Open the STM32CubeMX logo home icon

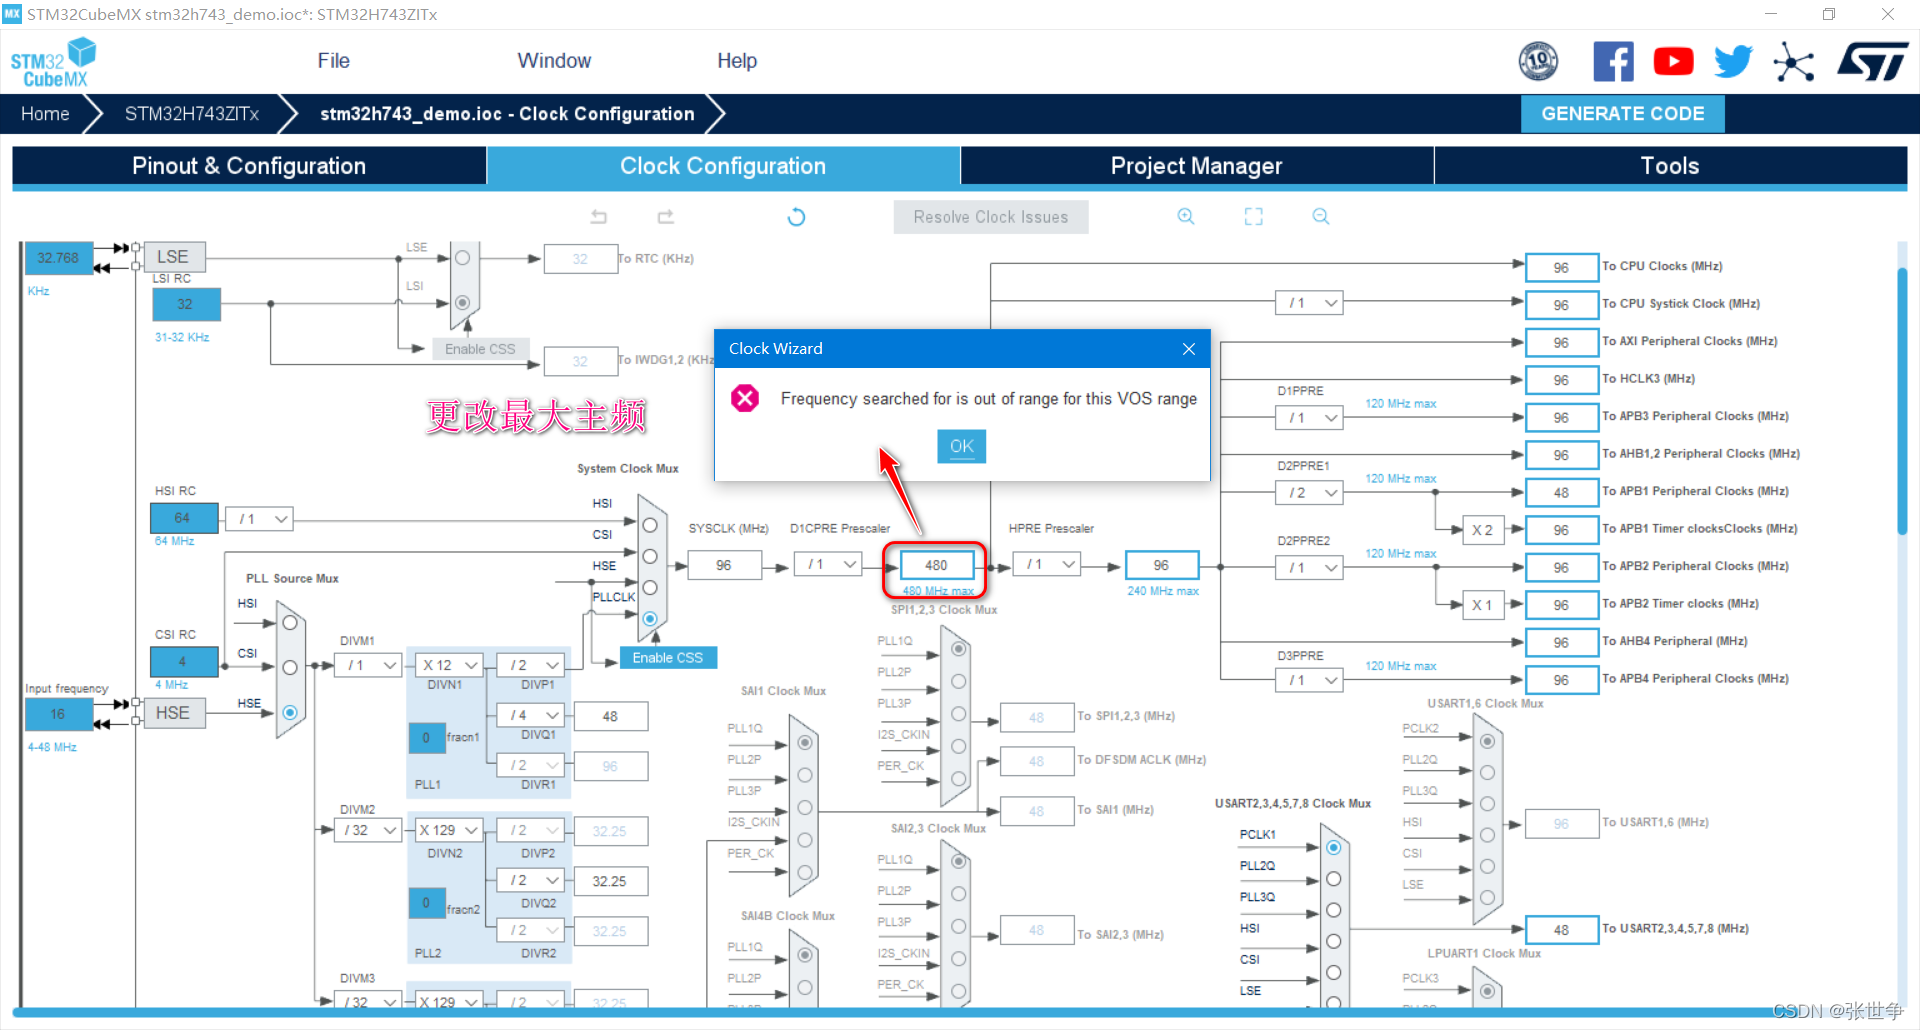53,62
